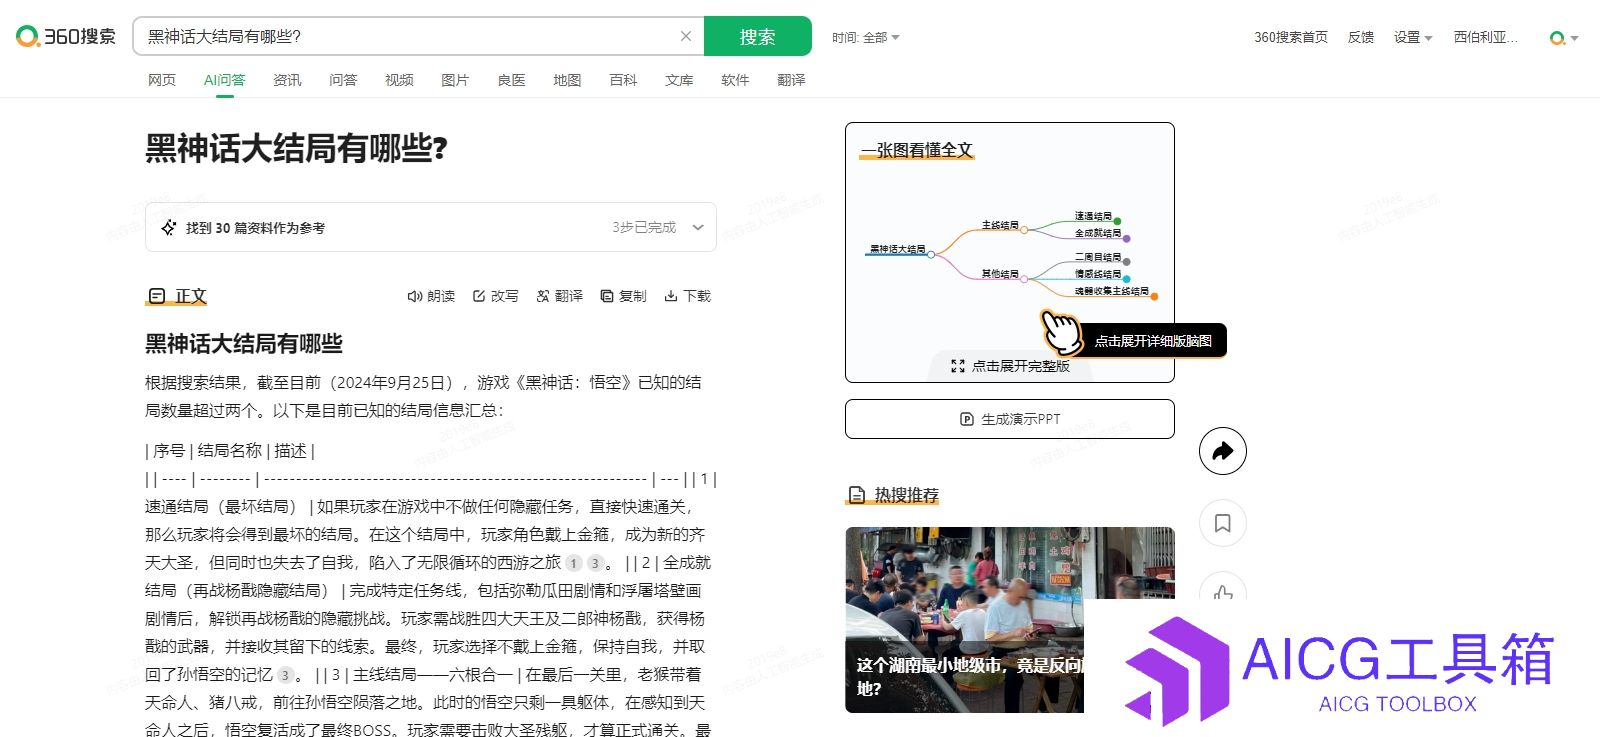Image resolution: width=1600 pixels, height=737 pixels.
Task: Switch to the 视频 tab
Action: [x=399, y=80]
